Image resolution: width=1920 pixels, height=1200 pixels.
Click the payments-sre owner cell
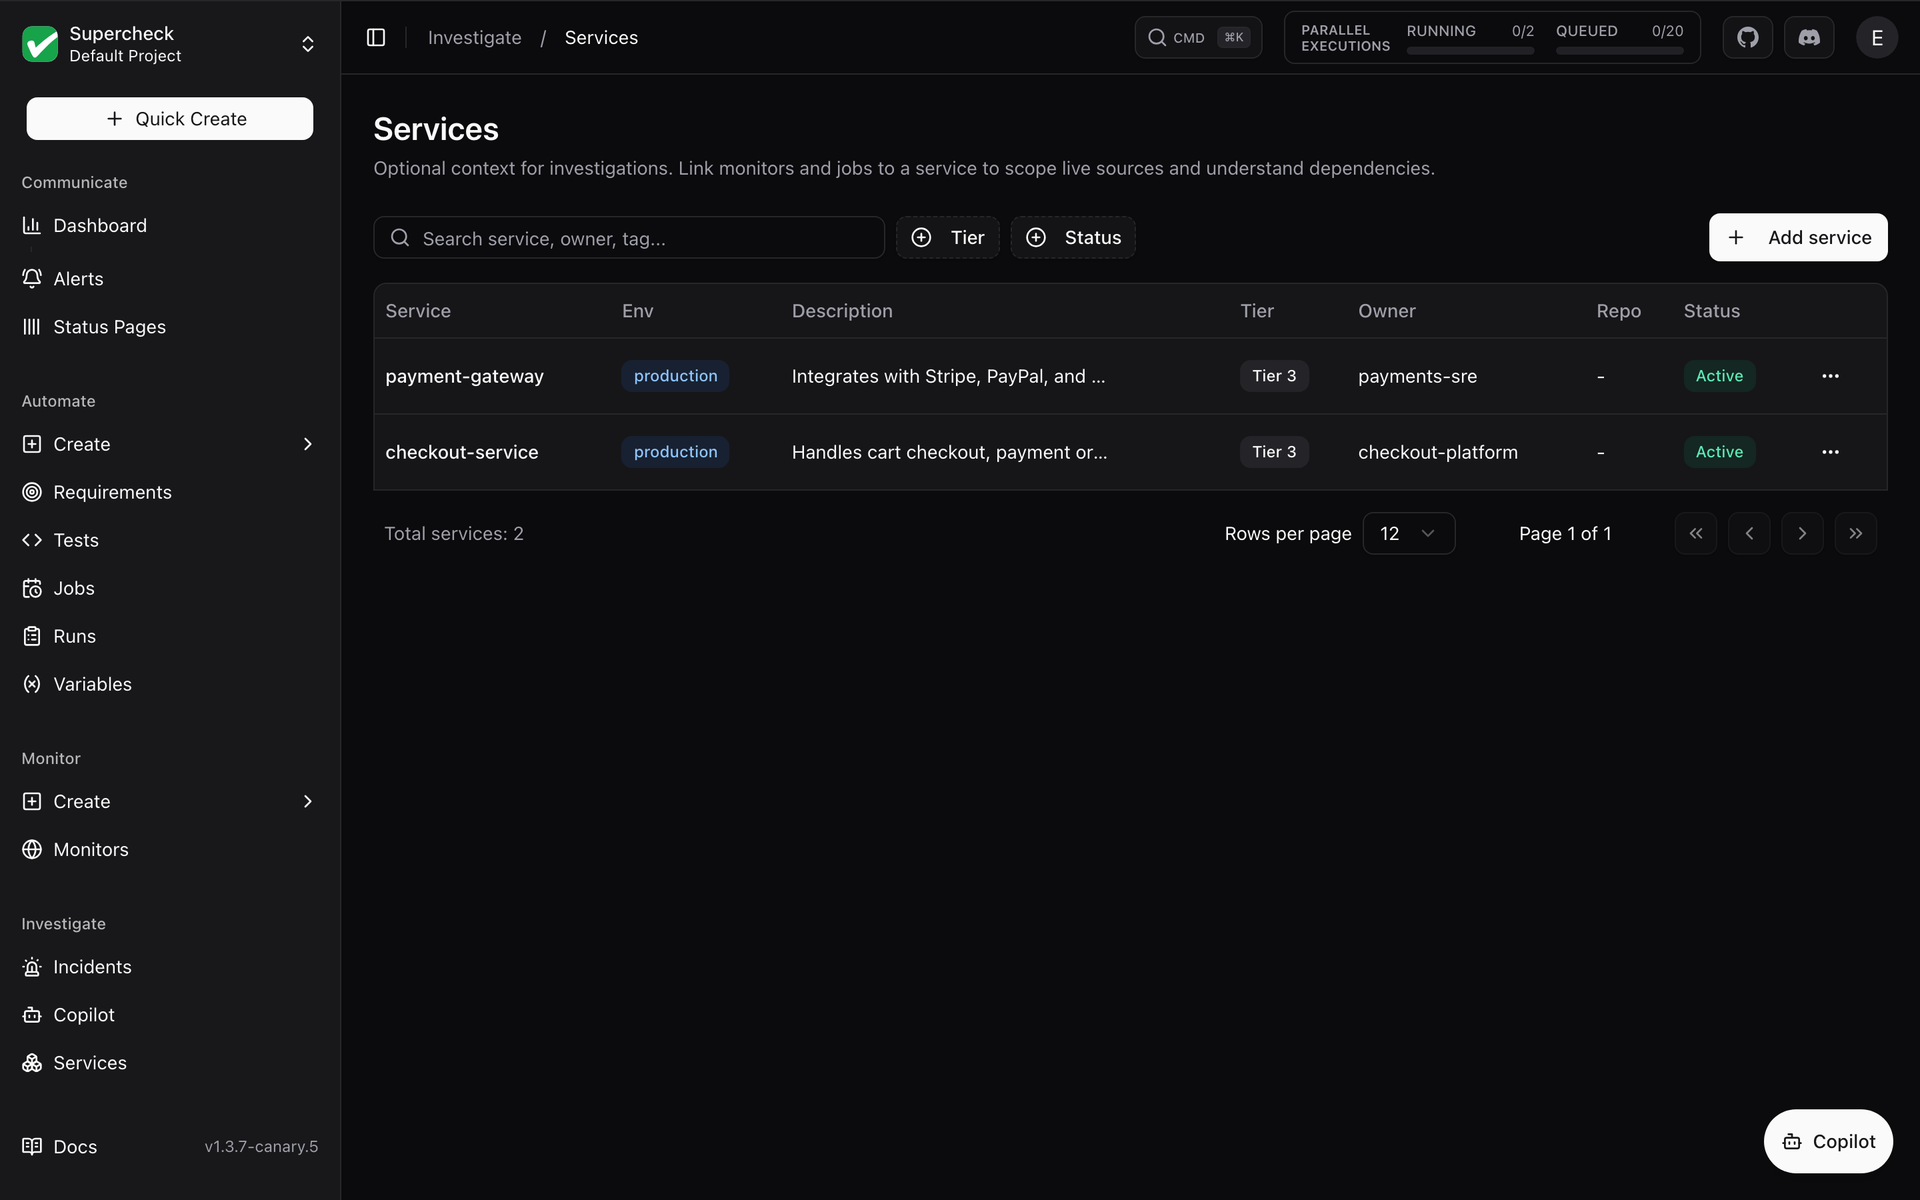coord(1417,376)
